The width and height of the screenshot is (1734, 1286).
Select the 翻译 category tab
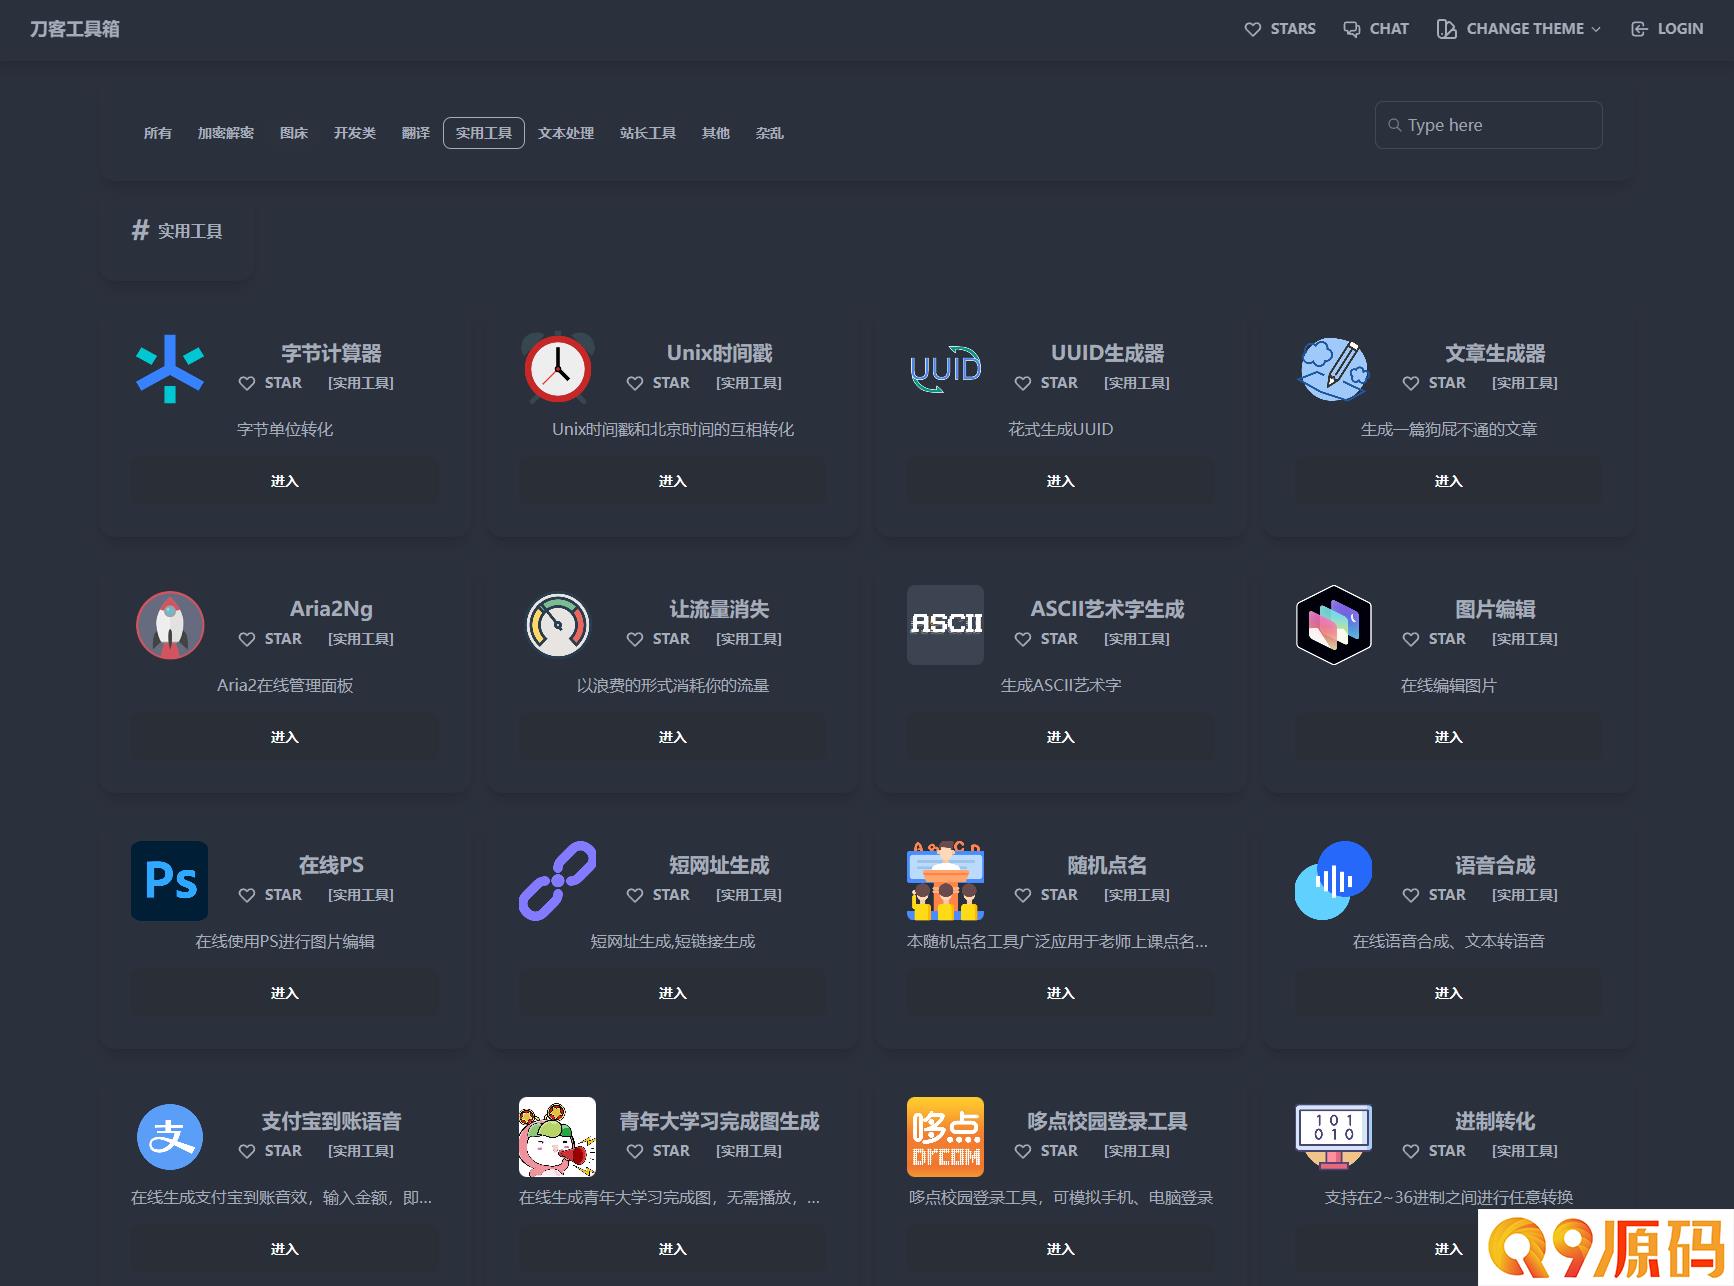tap(416, 133)
